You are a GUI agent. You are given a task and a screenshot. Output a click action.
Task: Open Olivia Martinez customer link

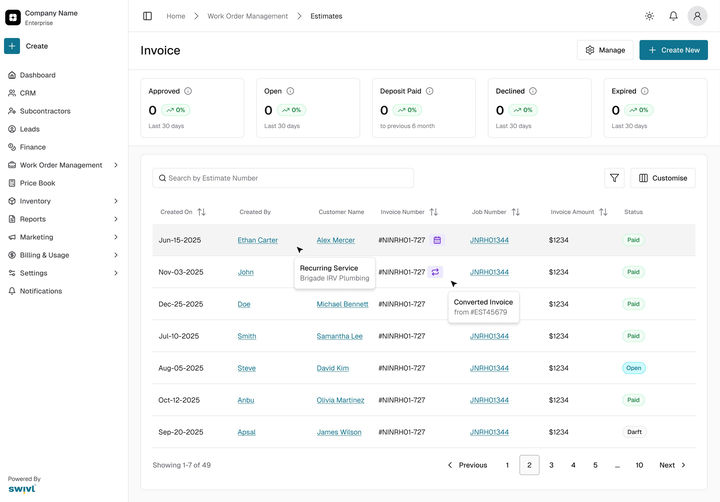click(340, 400)
